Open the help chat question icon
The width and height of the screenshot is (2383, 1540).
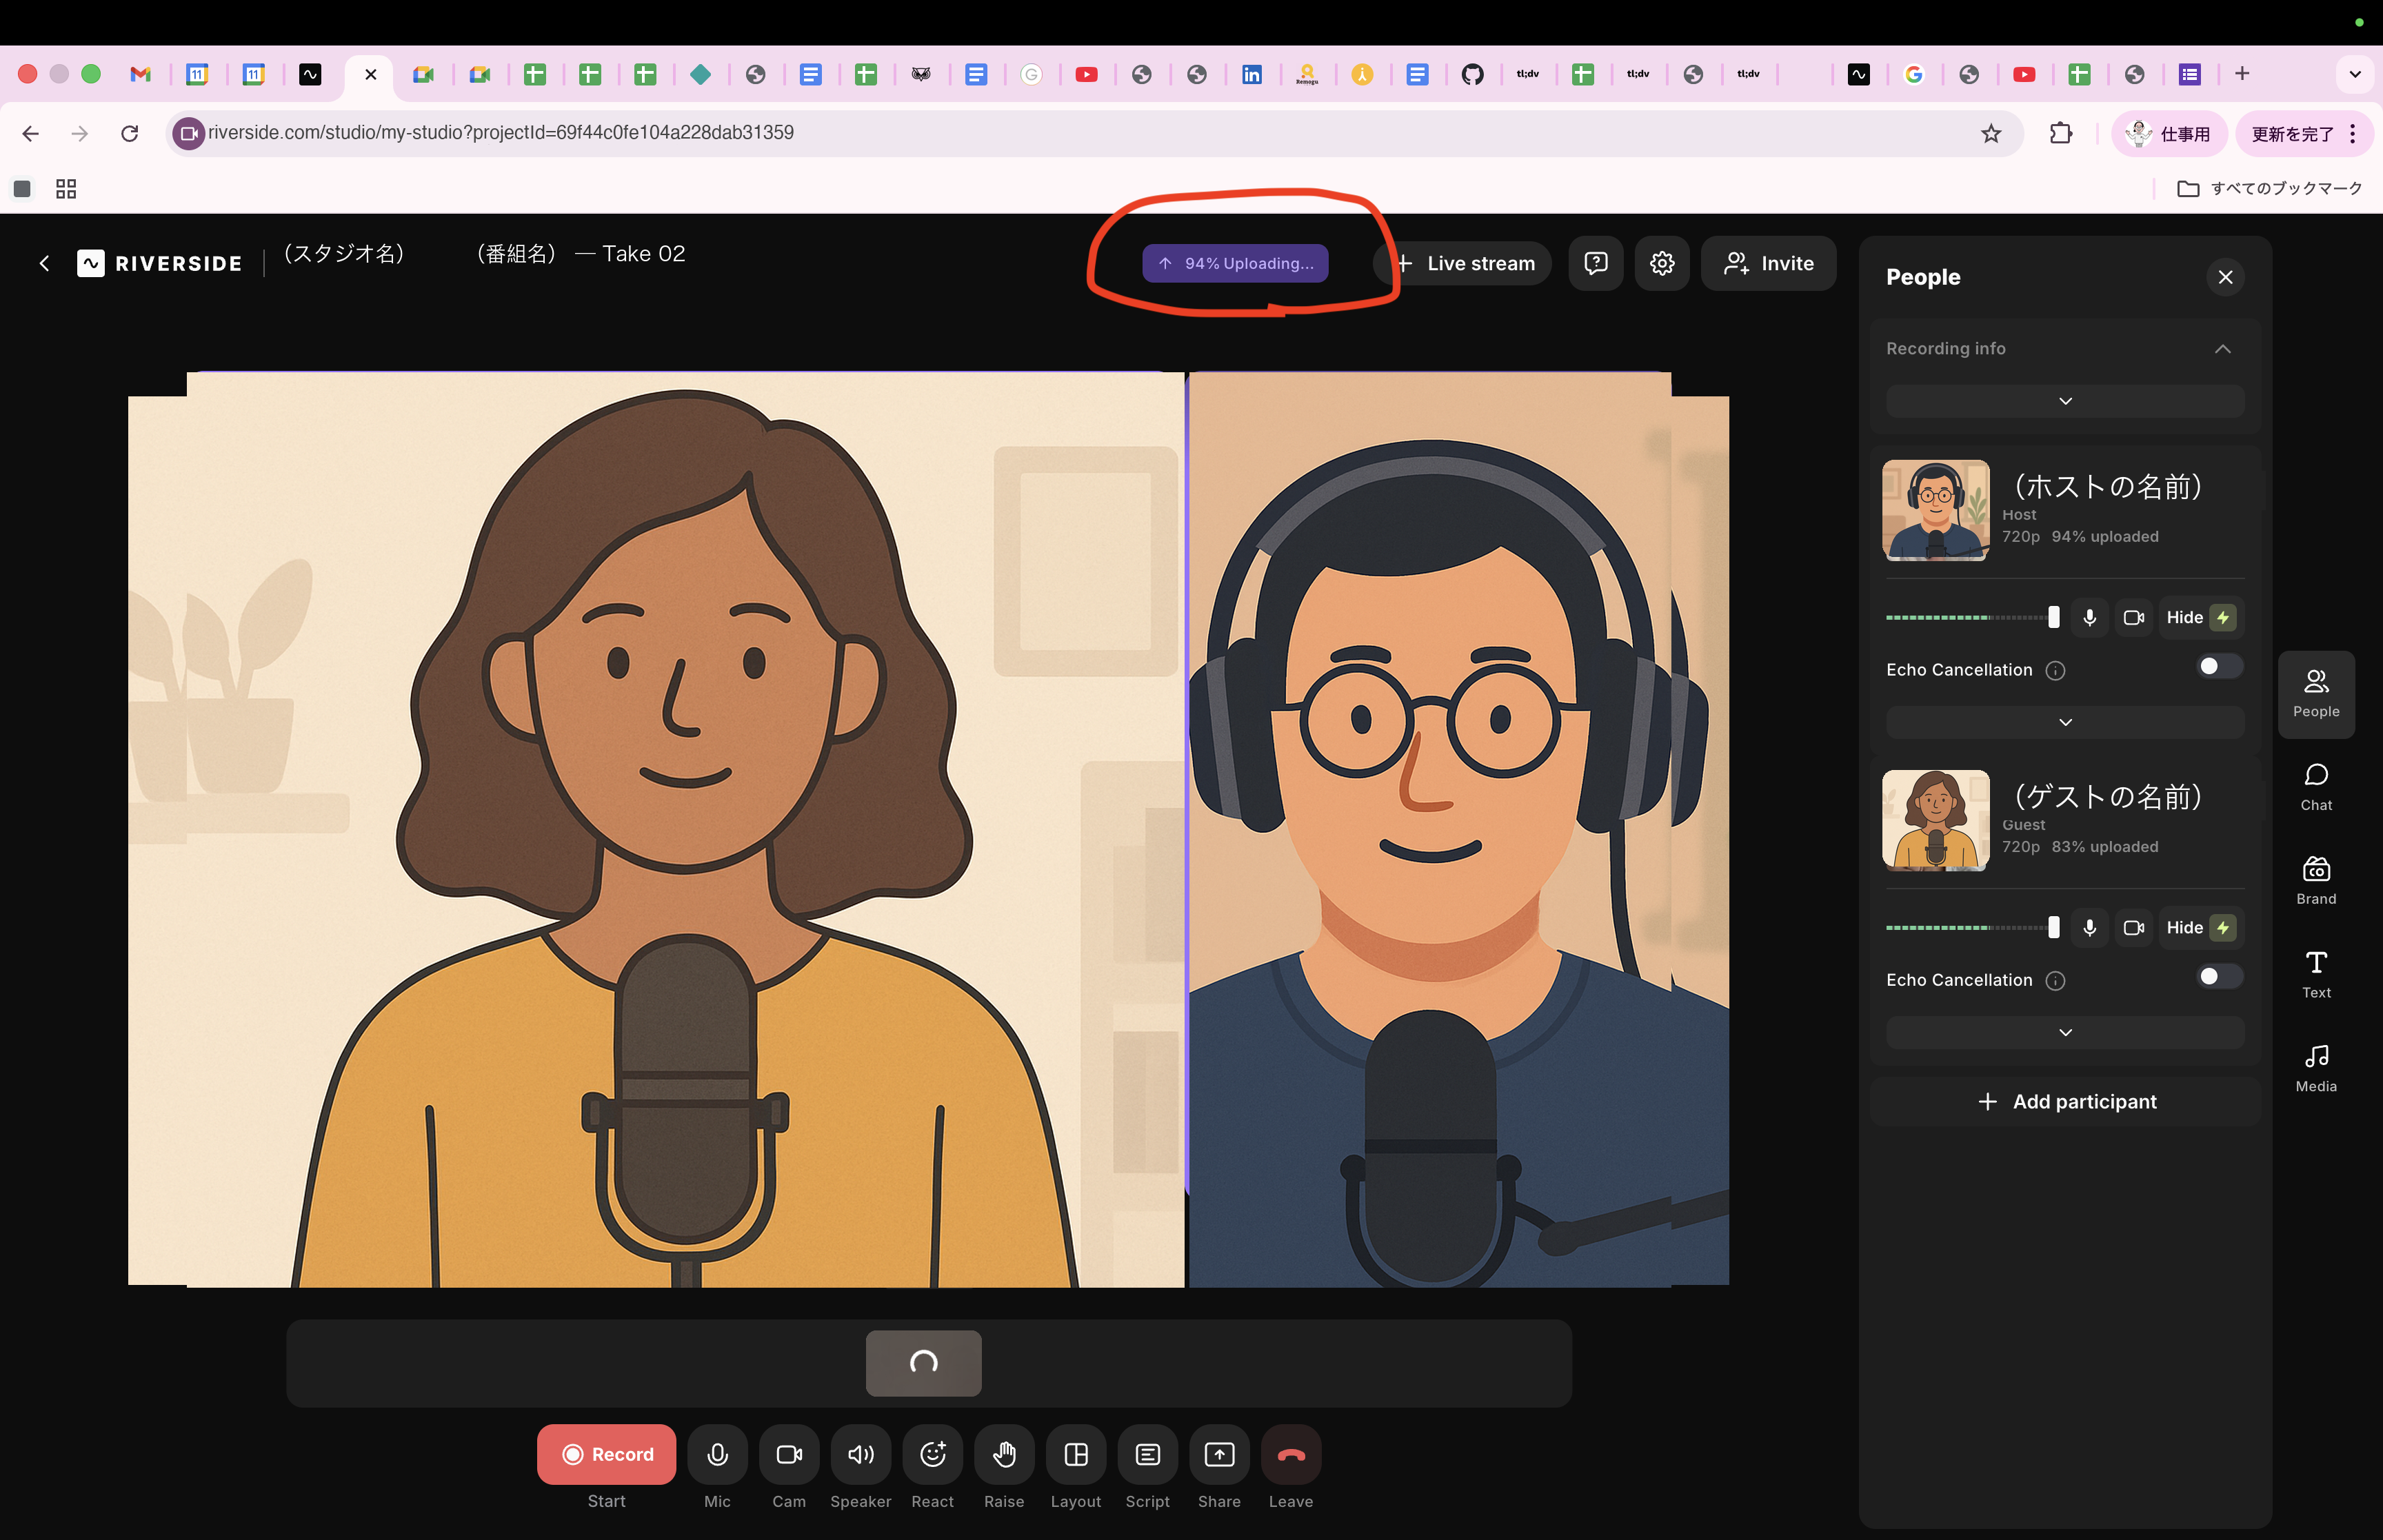[x=1595, y=263]
